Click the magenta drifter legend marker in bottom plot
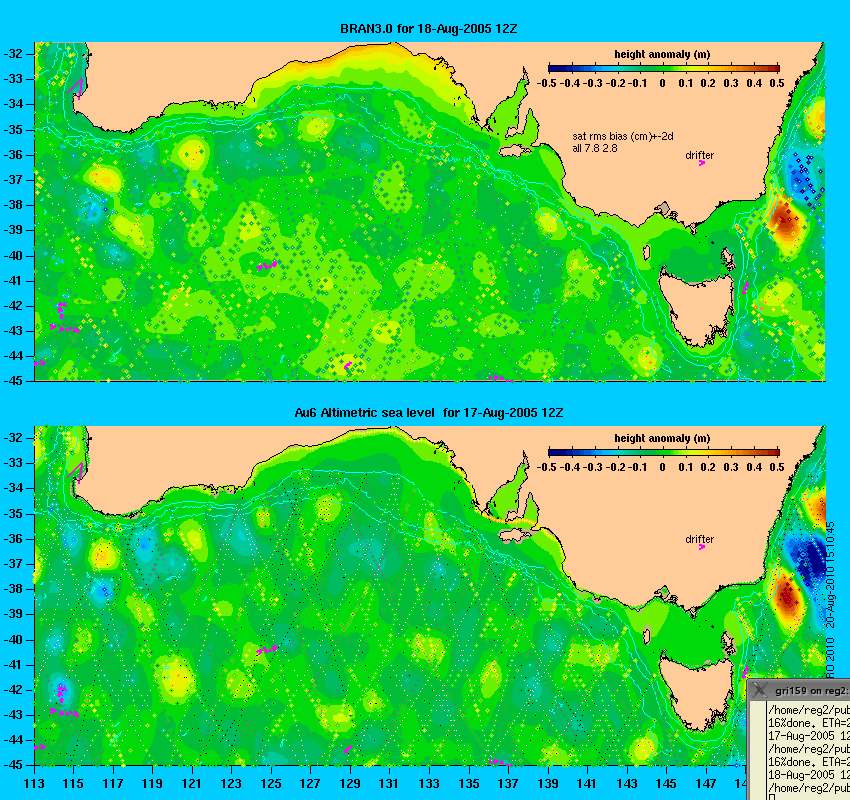The image size is (850, 800). [x=701, y=547]
